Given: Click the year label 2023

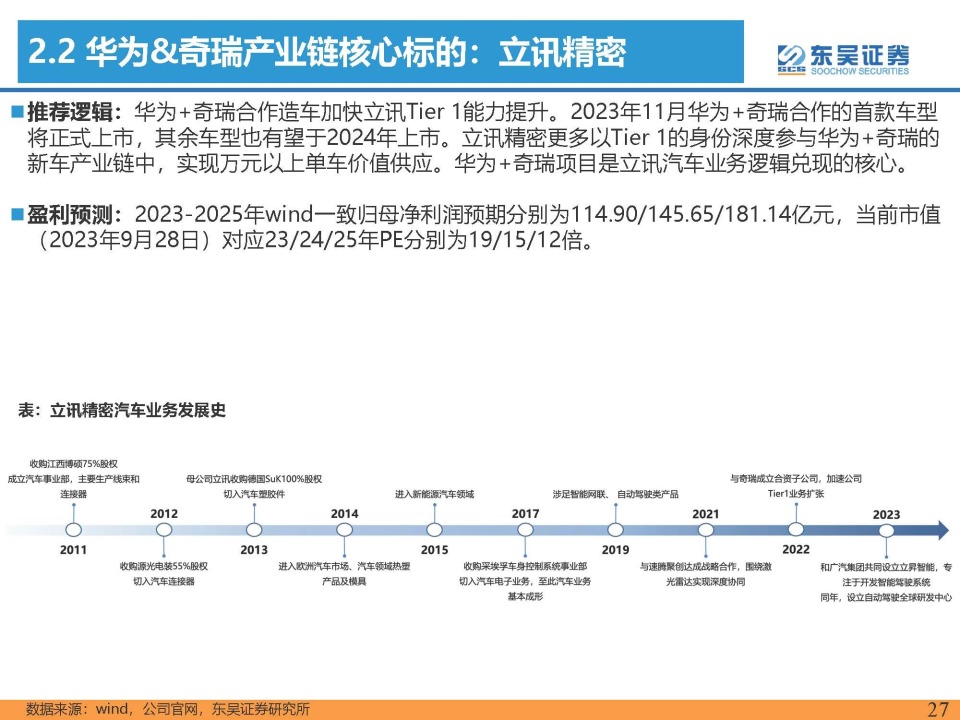Looking at the screenshot, I should click(x=887, y=514).
